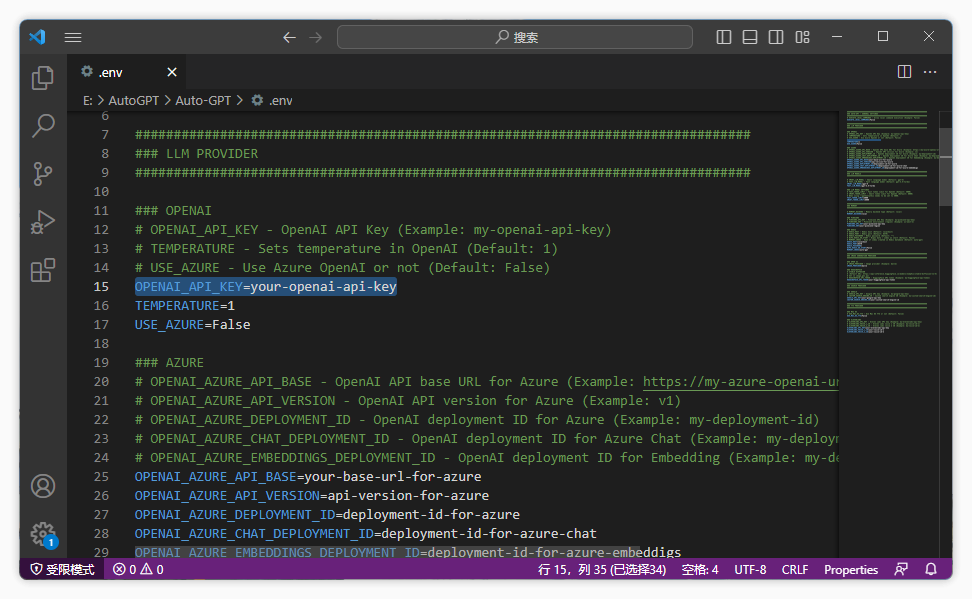The height and width of the screenshot is (599, 972).
Task: Open the Search view in activity bar
Action: 43,126
